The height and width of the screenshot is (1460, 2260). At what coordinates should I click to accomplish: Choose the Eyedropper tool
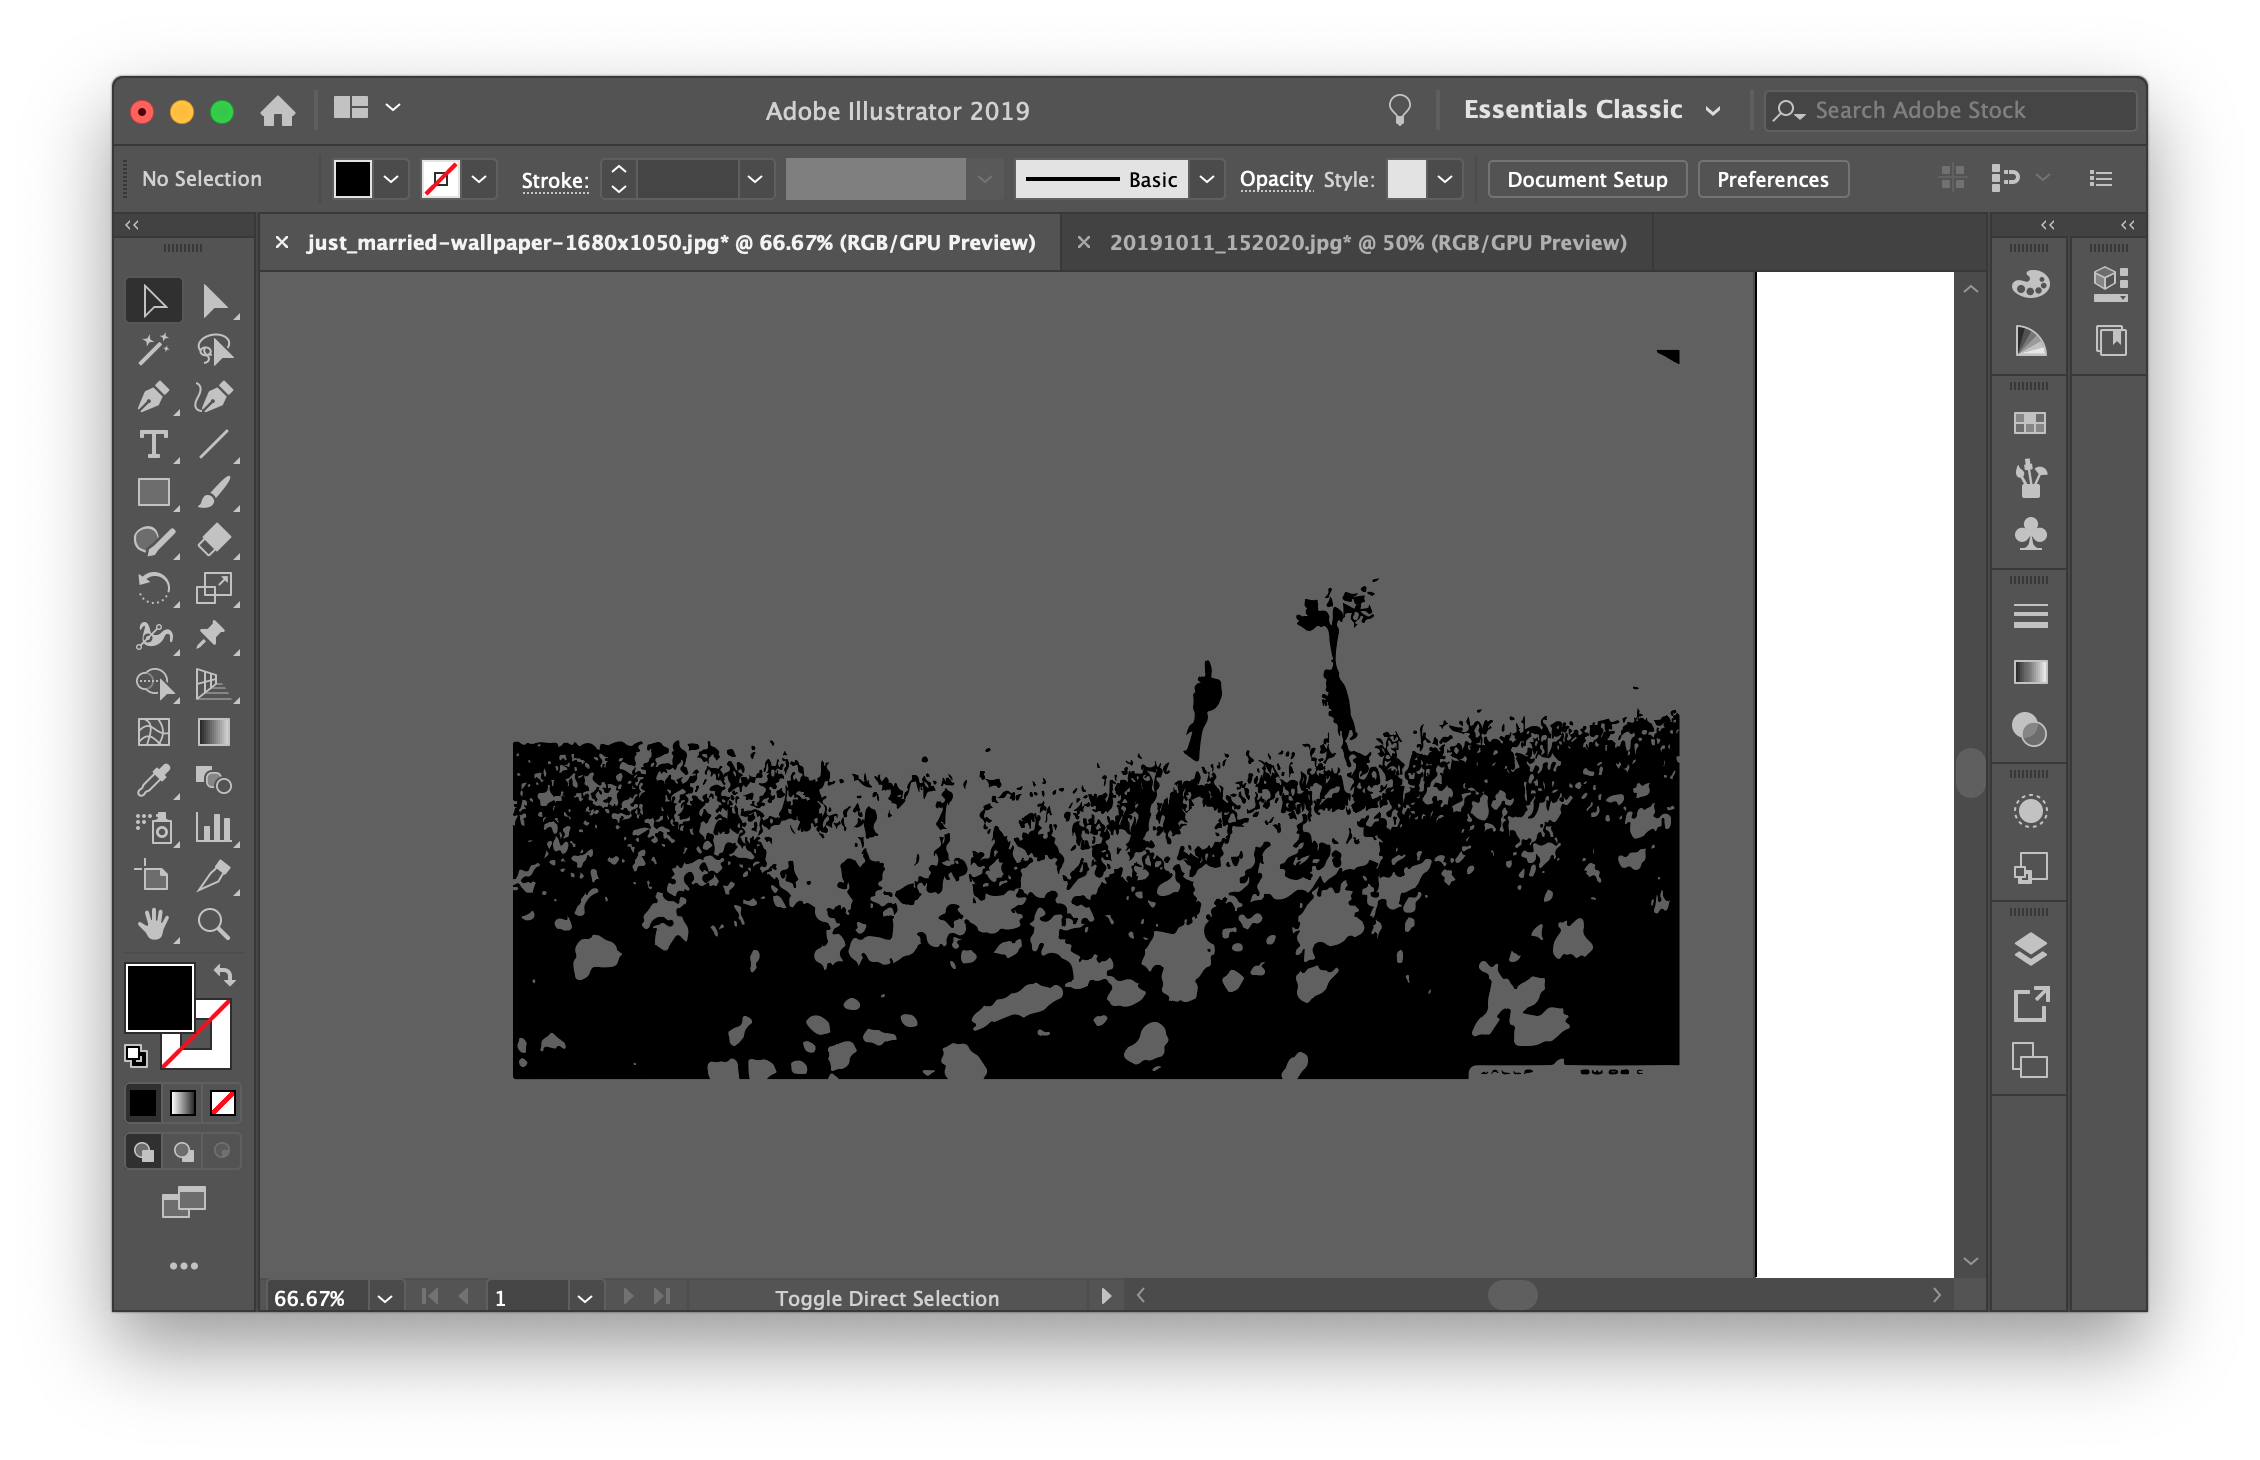(x=153, y=780)
